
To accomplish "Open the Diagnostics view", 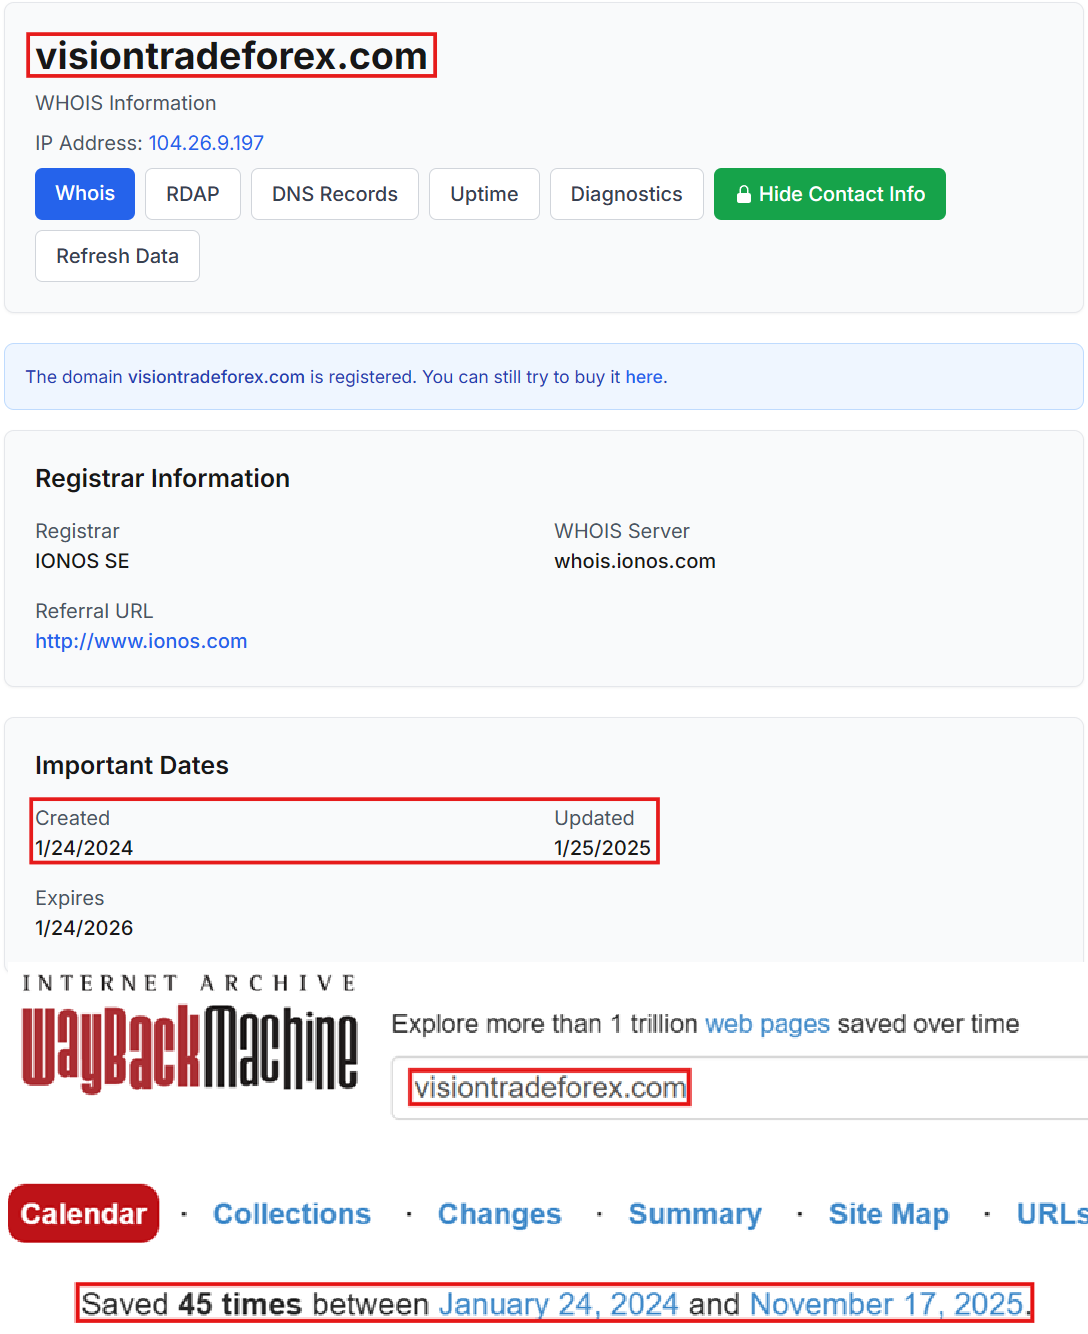I will (626, 194).
